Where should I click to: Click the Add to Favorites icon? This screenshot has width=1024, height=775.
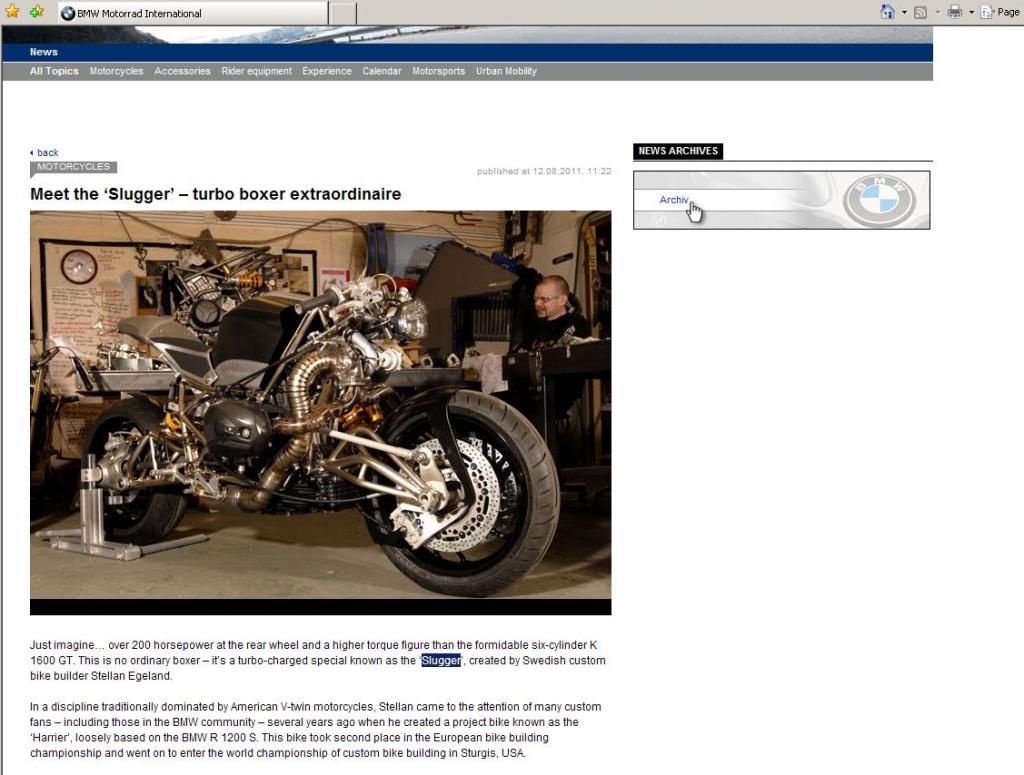(x=37, y=11)
